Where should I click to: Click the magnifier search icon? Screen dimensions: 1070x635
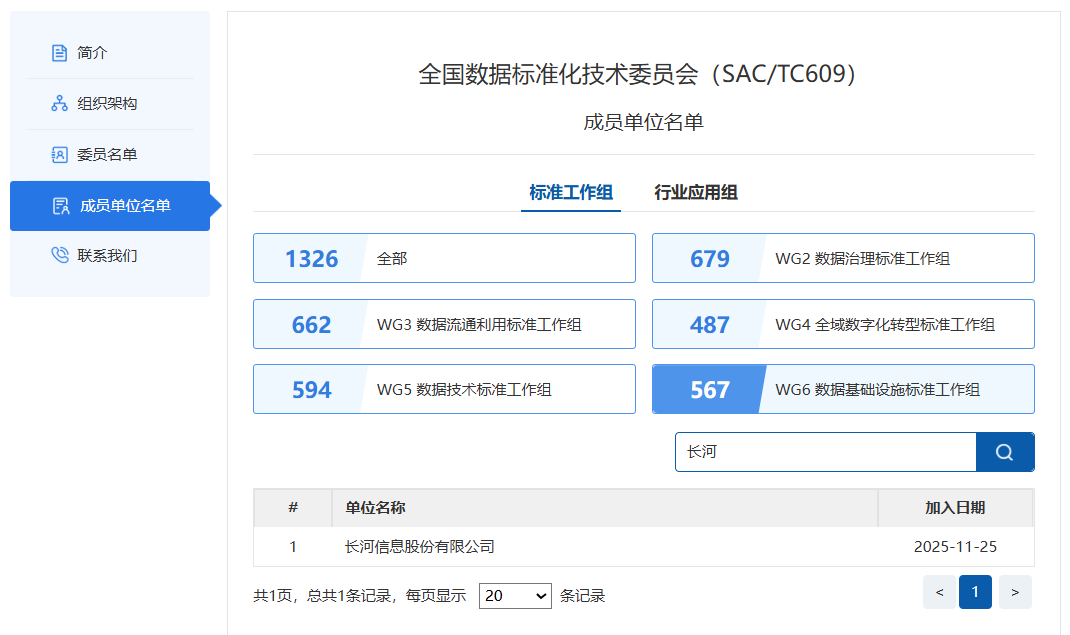(x=1004, y=452)
